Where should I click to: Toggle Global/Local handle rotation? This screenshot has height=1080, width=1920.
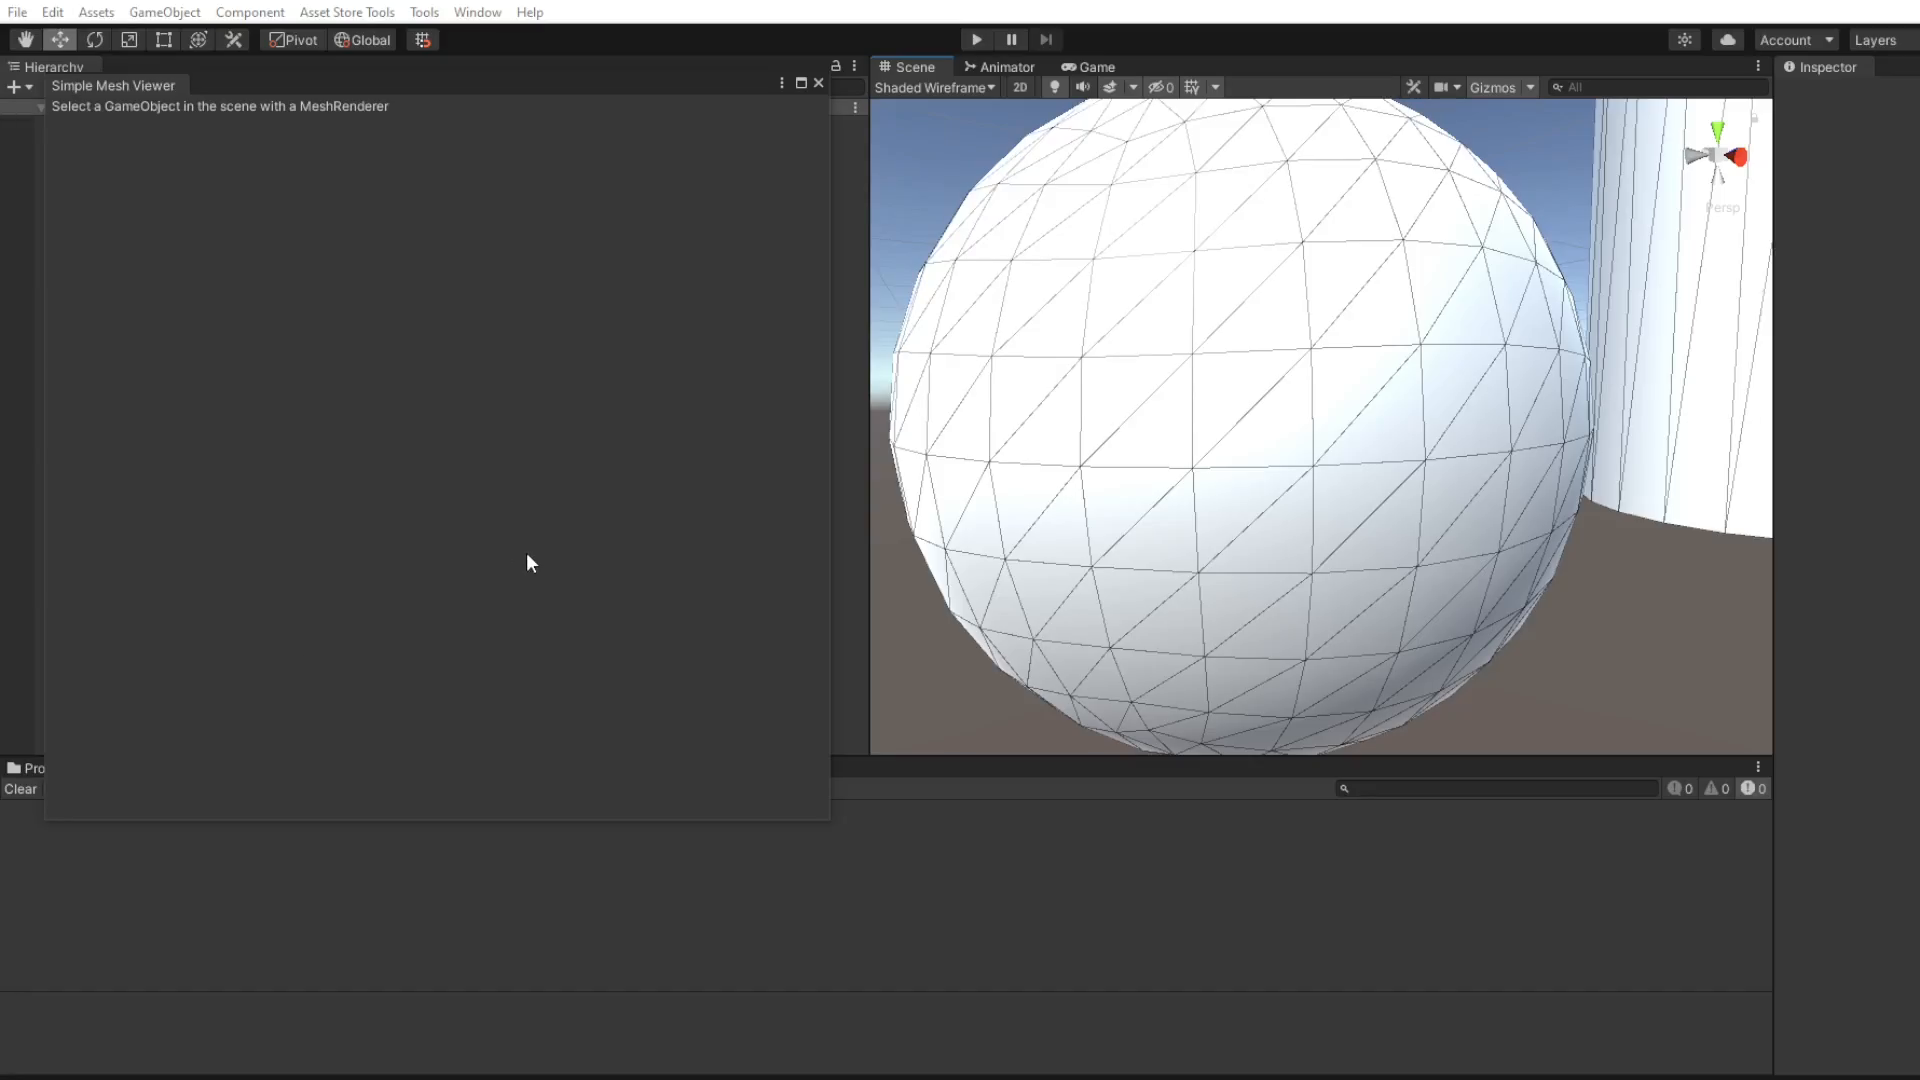coord(362,40)
